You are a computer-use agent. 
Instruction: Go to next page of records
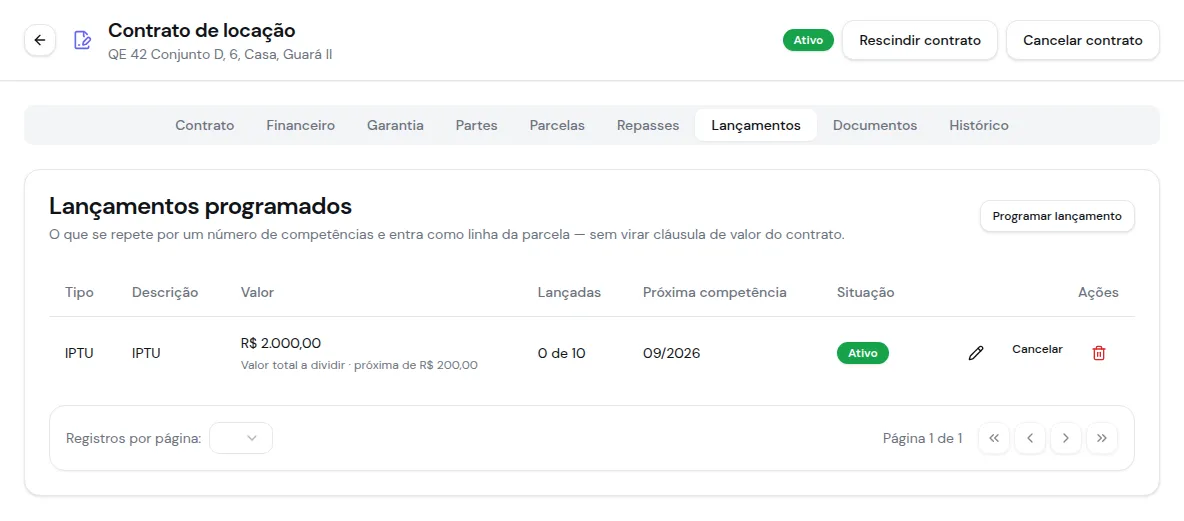tap(1065, 438)
